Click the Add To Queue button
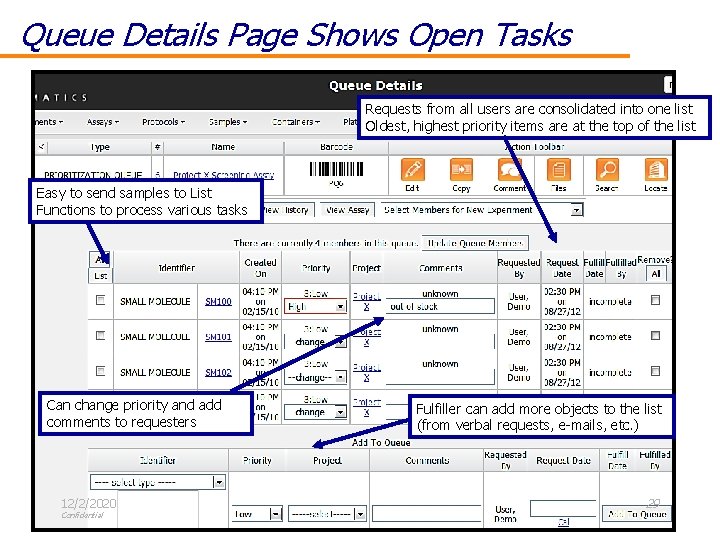This screenshot has height=540, width=720. pos(636,514)
